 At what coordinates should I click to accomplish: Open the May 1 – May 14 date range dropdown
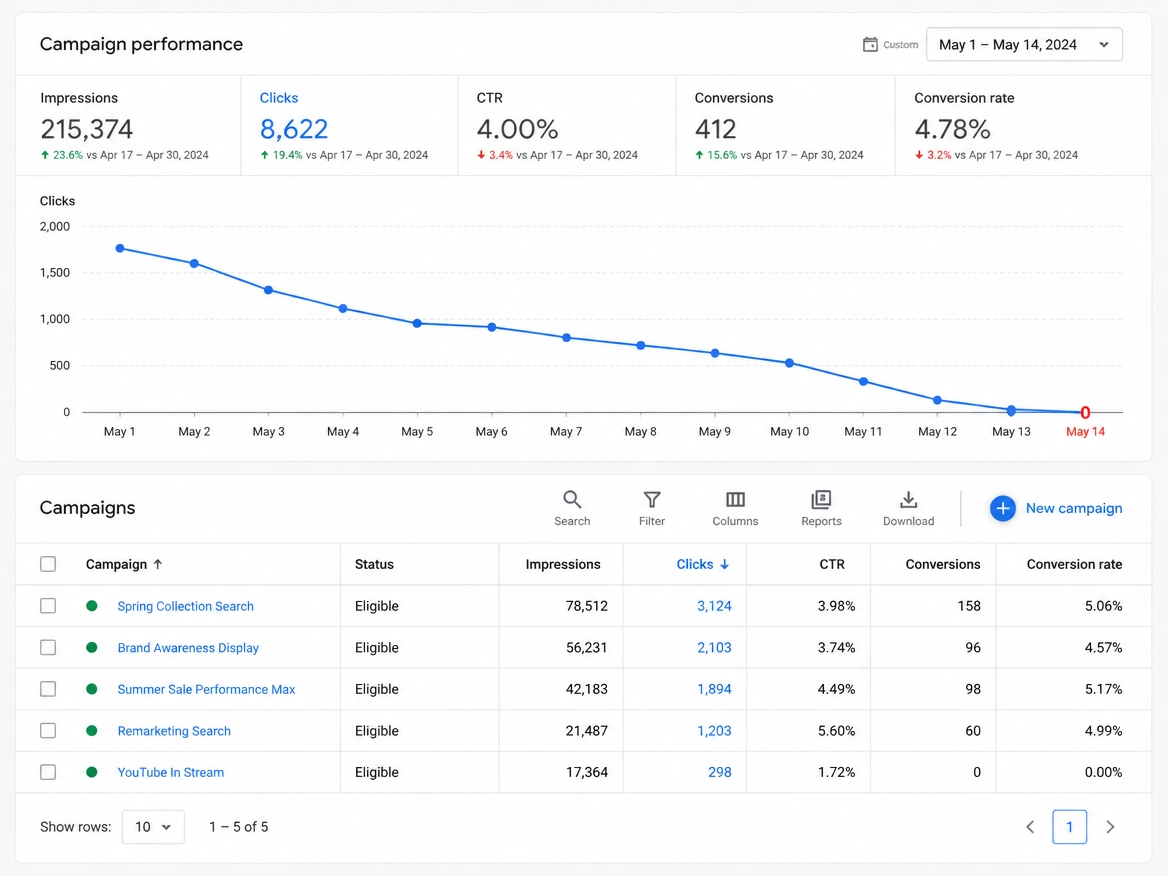1024,45
